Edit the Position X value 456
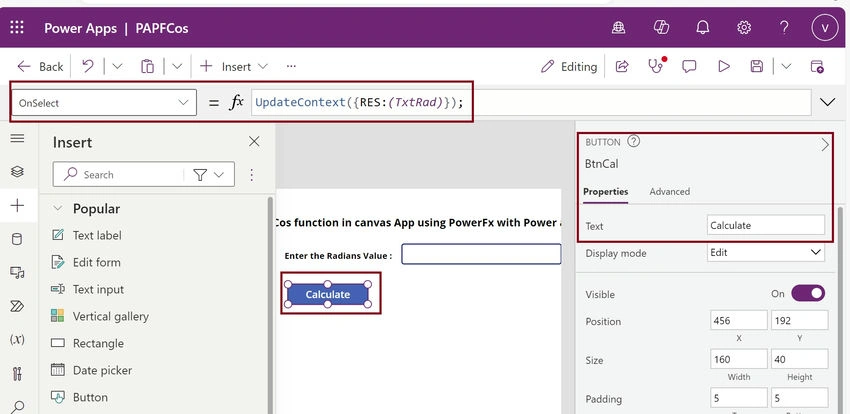Screen dimensions: 850x414 pyautogui.click(x=738, y=320)
